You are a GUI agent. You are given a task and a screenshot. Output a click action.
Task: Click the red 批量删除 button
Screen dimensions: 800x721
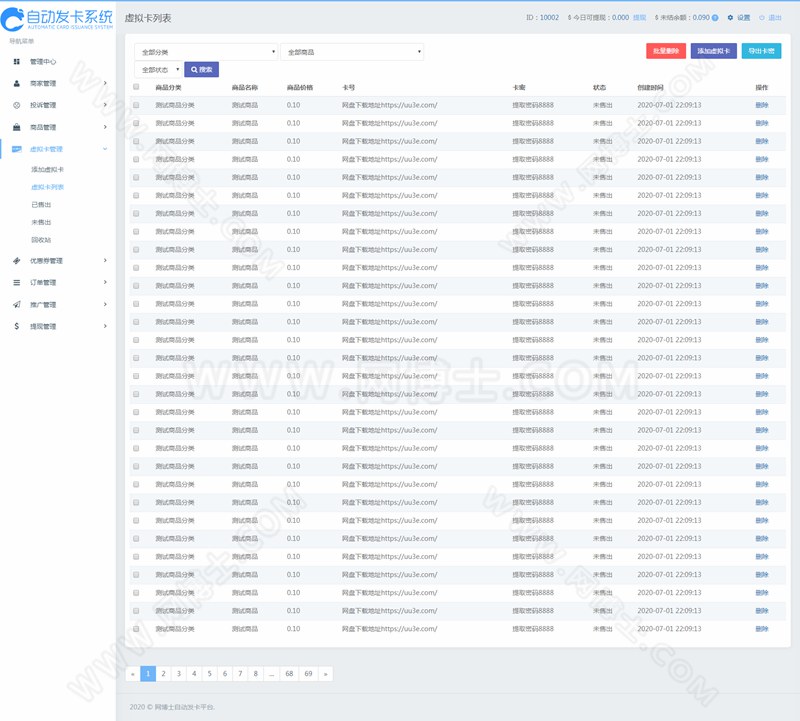point(666,51)
